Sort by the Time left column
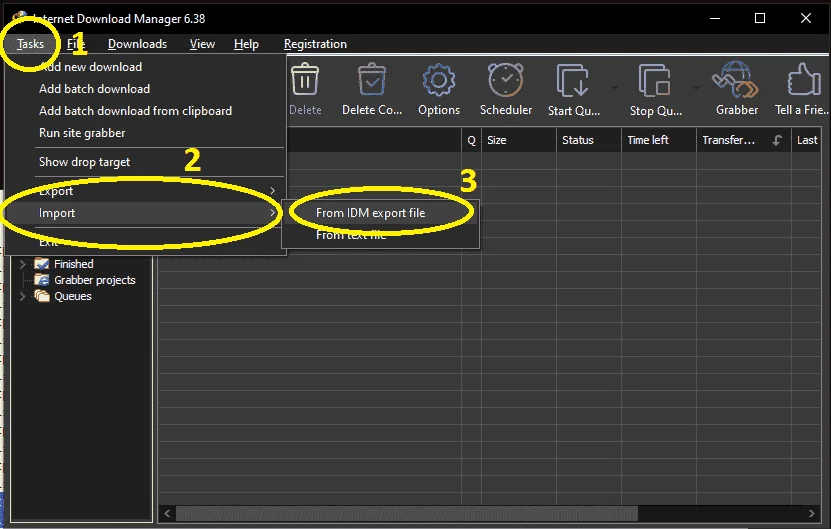Viewport: 831px width, 529px height. (x=659, y=140)
